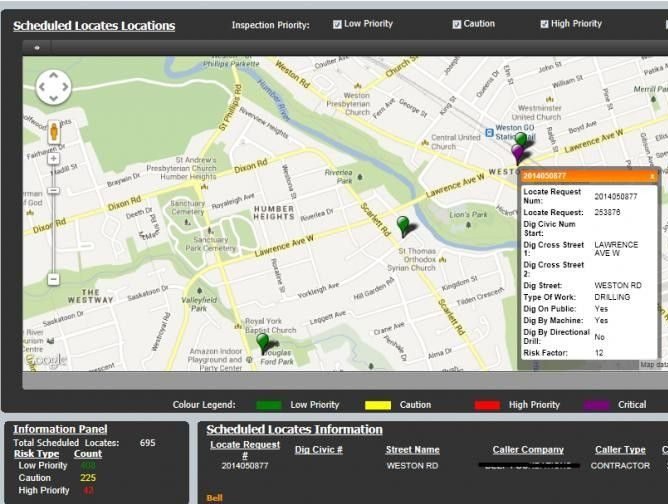Viewport: 668px width, 504px height.
Task: Click the LAWRENCE AVE W cross street value
Action: click(616, 249)
